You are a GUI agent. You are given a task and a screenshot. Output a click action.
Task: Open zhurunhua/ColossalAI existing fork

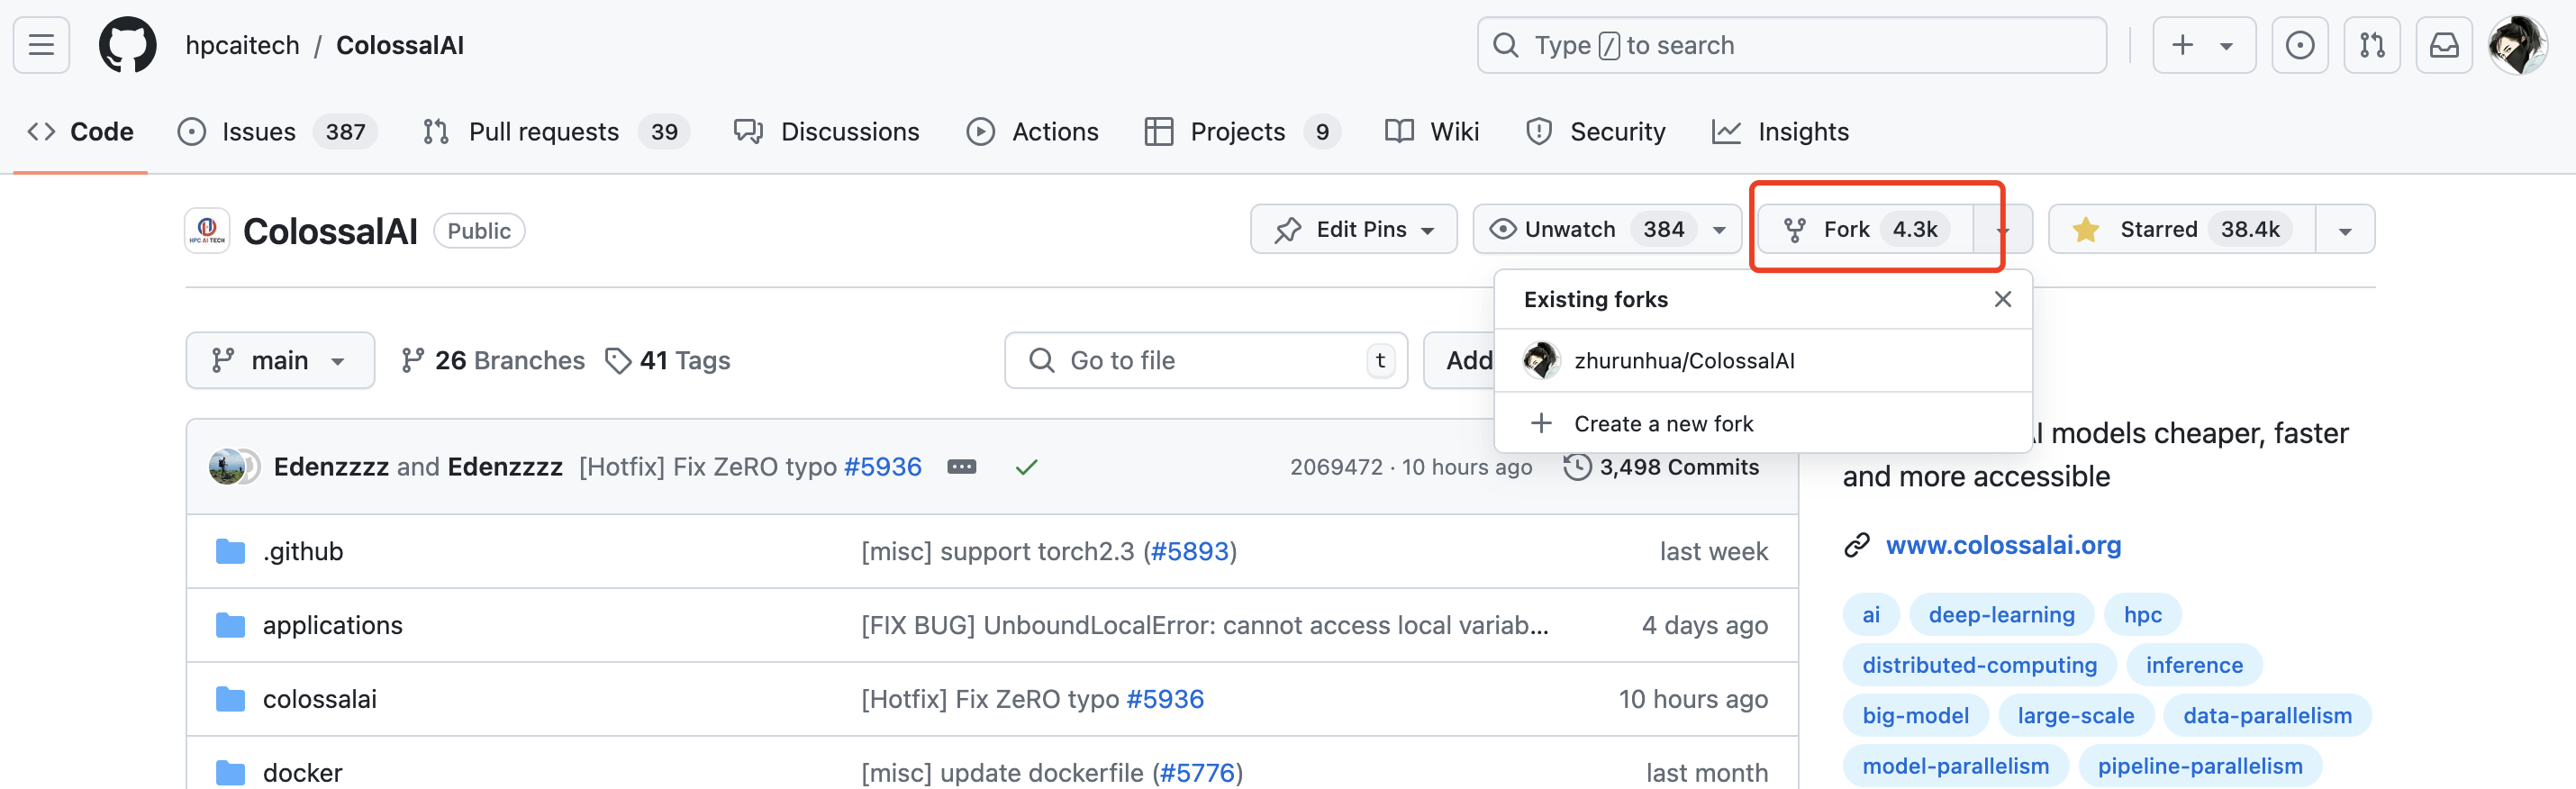[x=1763, y=360]
